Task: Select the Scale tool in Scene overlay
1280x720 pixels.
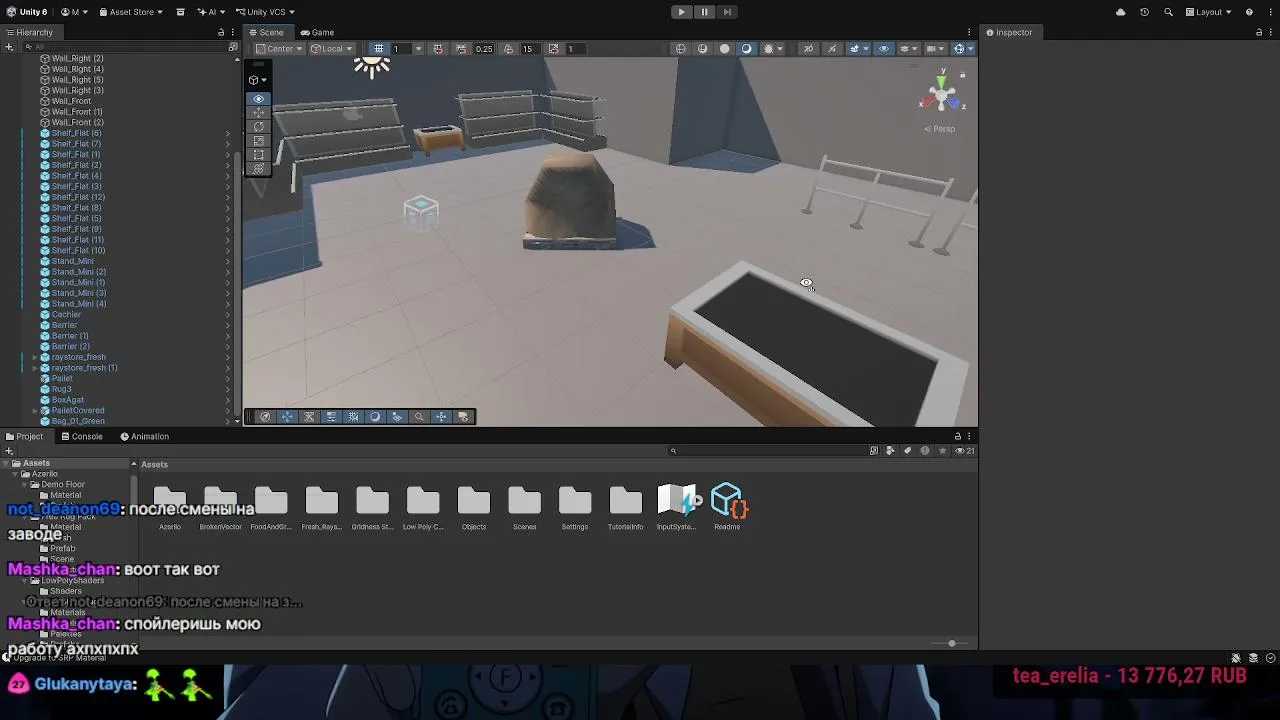Action: click(x=258, y=141)
